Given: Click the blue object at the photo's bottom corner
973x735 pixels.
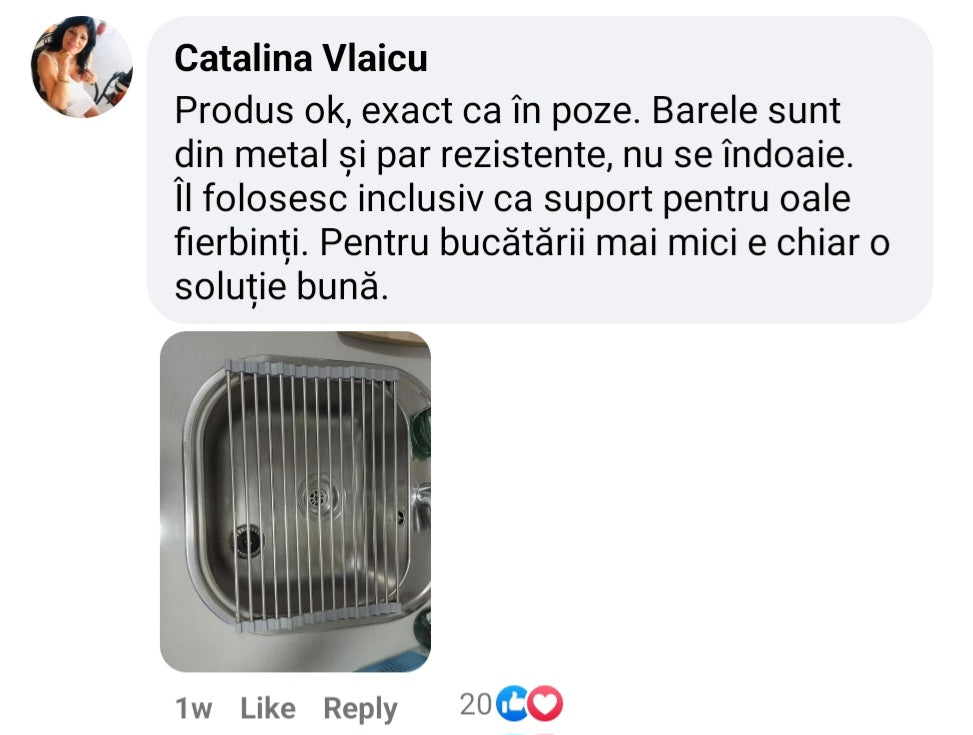Looking at the screenshot, I should coord(395,661).
